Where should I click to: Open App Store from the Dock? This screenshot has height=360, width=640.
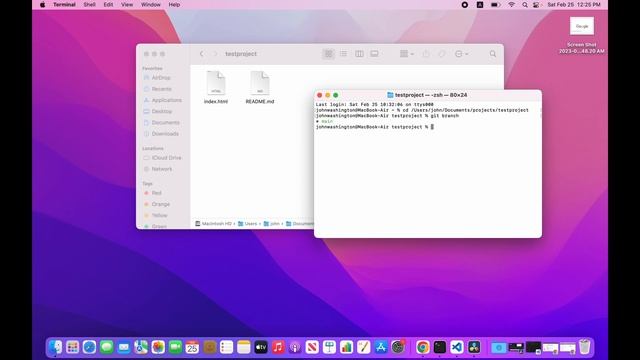[x=381, y=347]
